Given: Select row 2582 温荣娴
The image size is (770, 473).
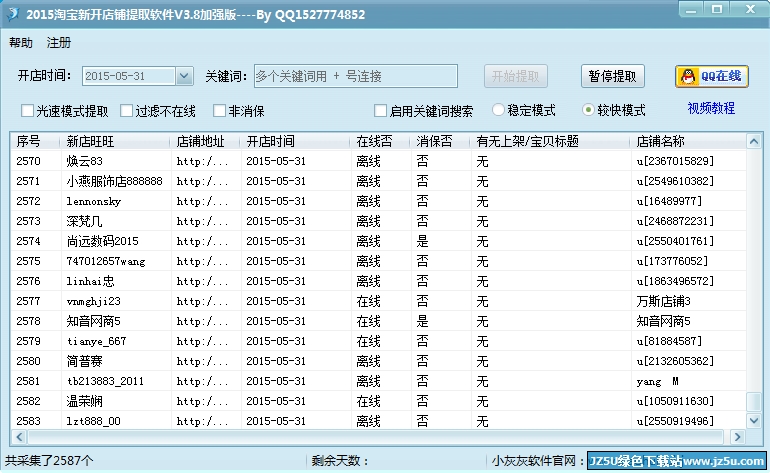Looking at the screenshot, I should coord(378,401).
